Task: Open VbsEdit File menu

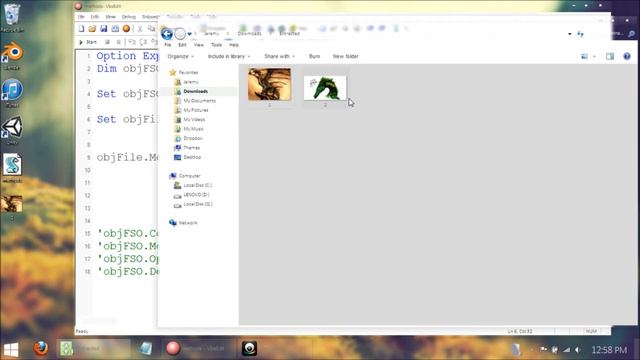Action: point(81,17)
